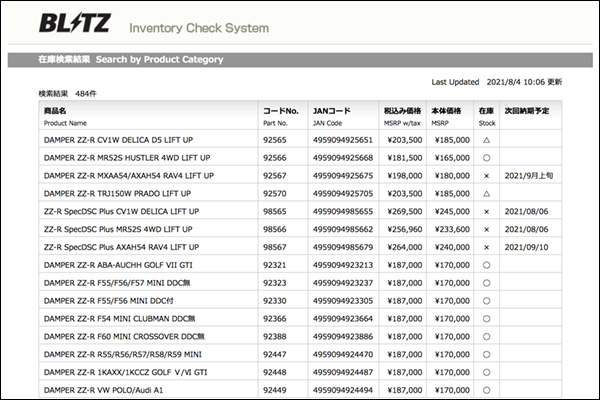
Task: Click JAN code 4959094925668
Action: point(343,158)
